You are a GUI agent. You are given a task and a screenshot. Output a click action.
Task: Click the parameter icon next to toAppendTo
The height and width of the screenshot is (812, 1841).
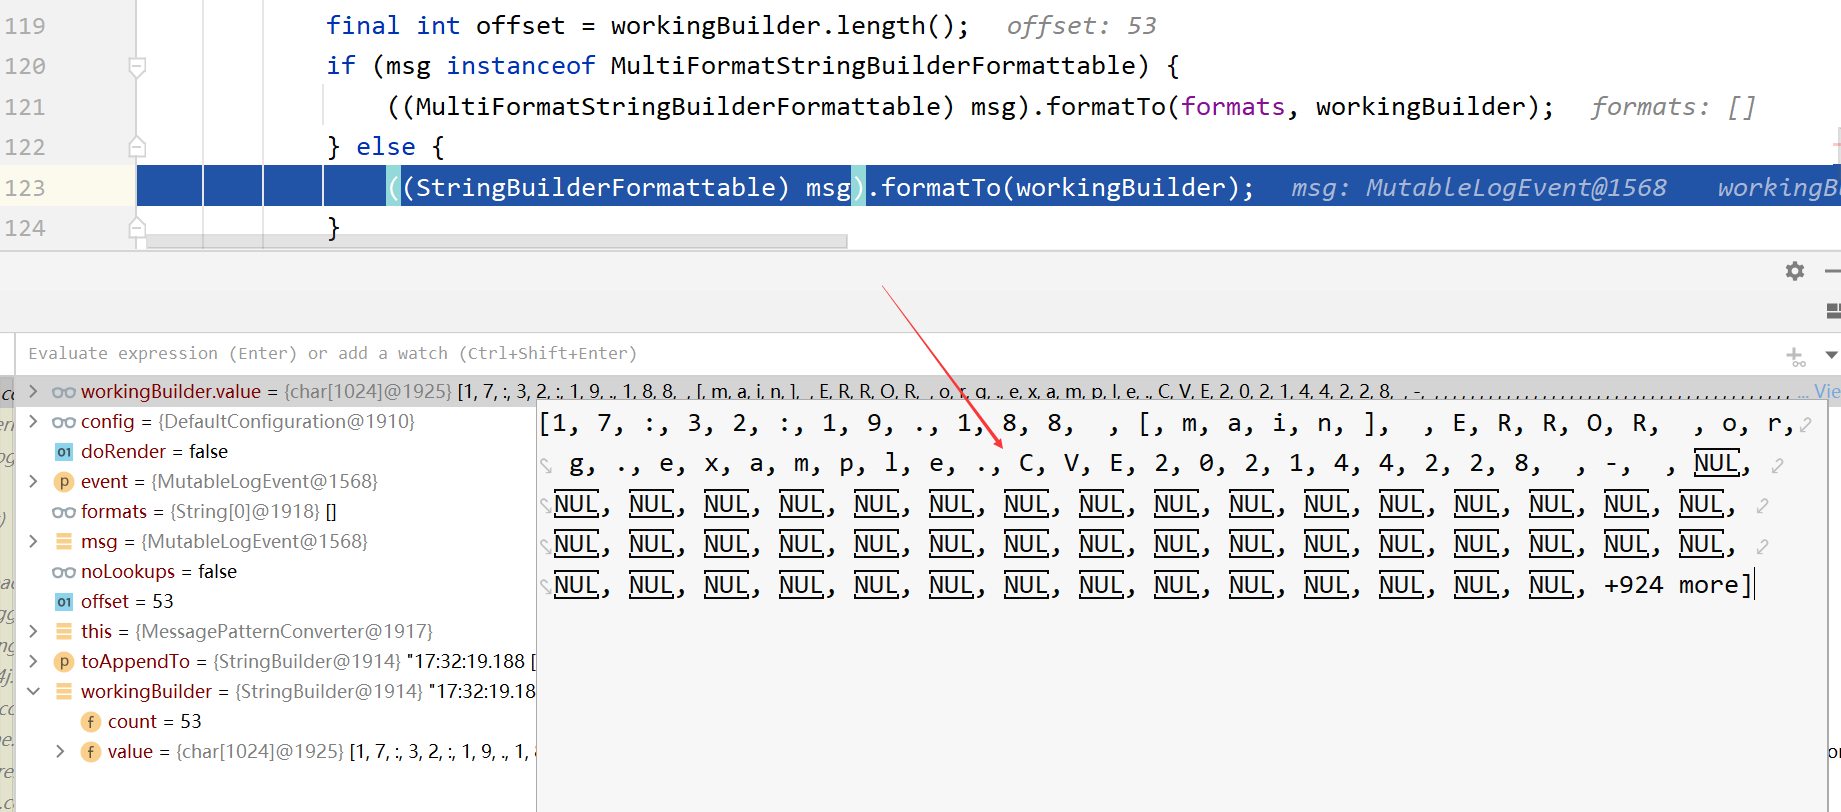point(64,662)
